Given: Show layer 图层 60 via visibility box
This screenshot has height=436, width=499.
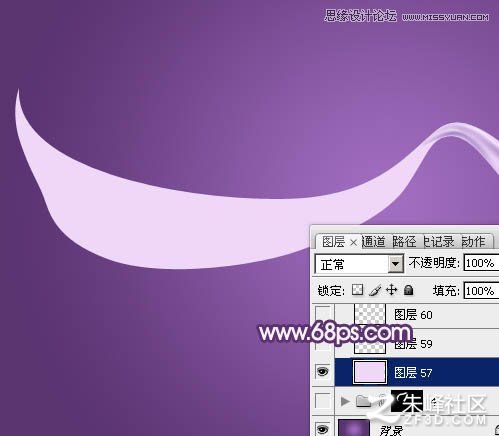Looking at the screenshot, I should tap(322, 314).
